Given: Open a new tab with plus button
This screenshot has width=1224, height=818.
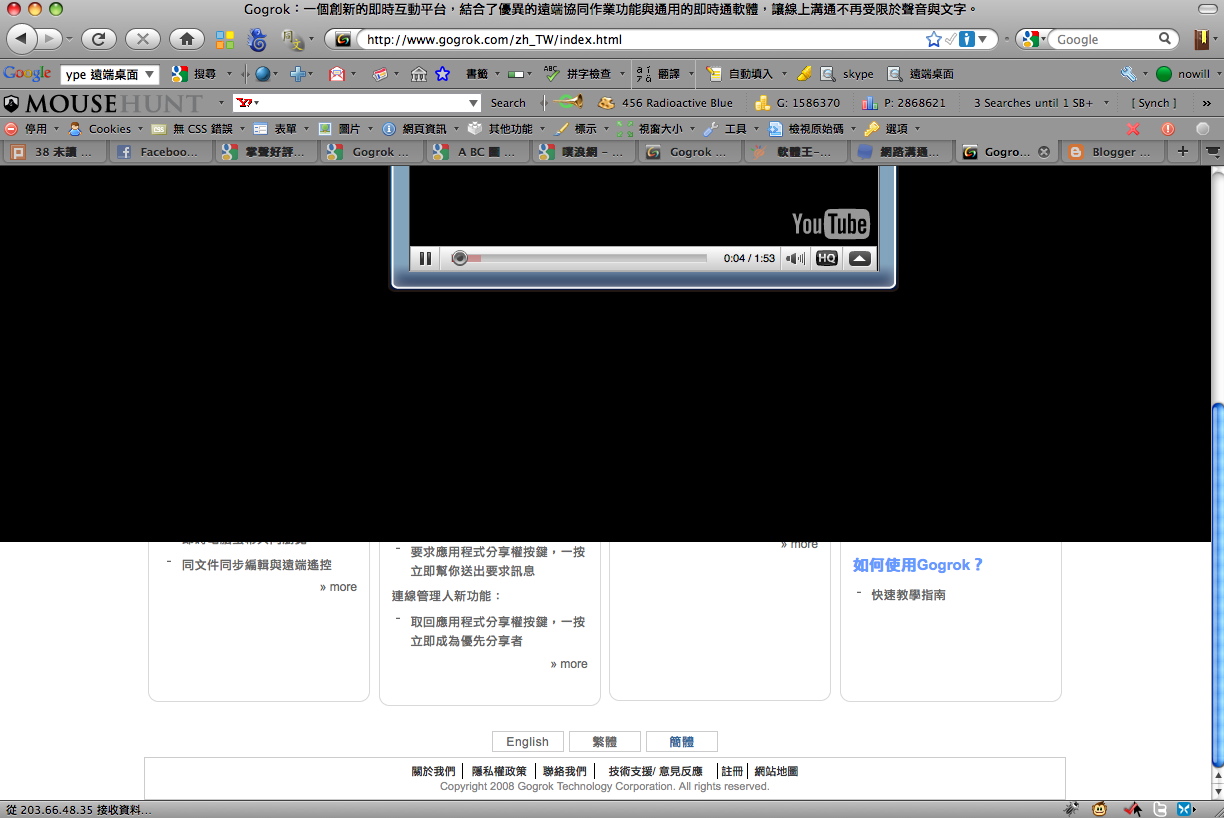Looking at the screenshot, I should (x=1183, y=152).
